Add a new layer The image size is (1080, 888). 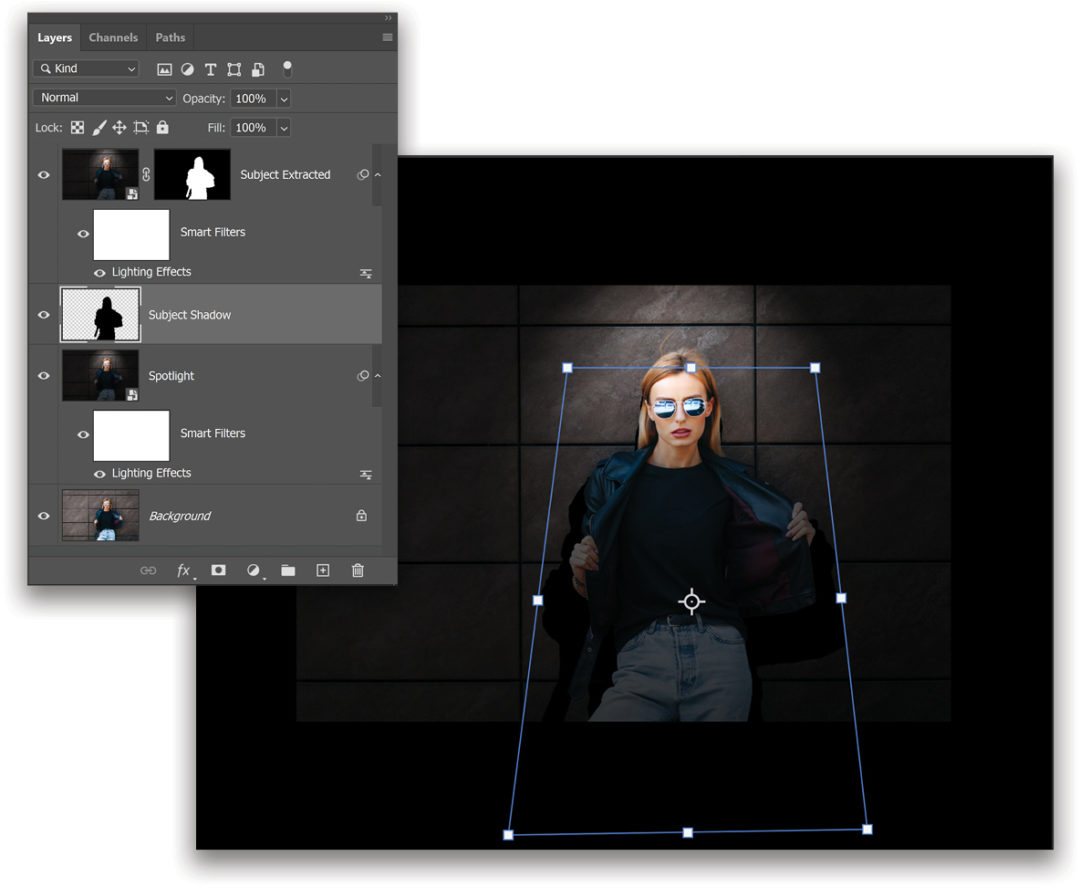pos(322,570)
